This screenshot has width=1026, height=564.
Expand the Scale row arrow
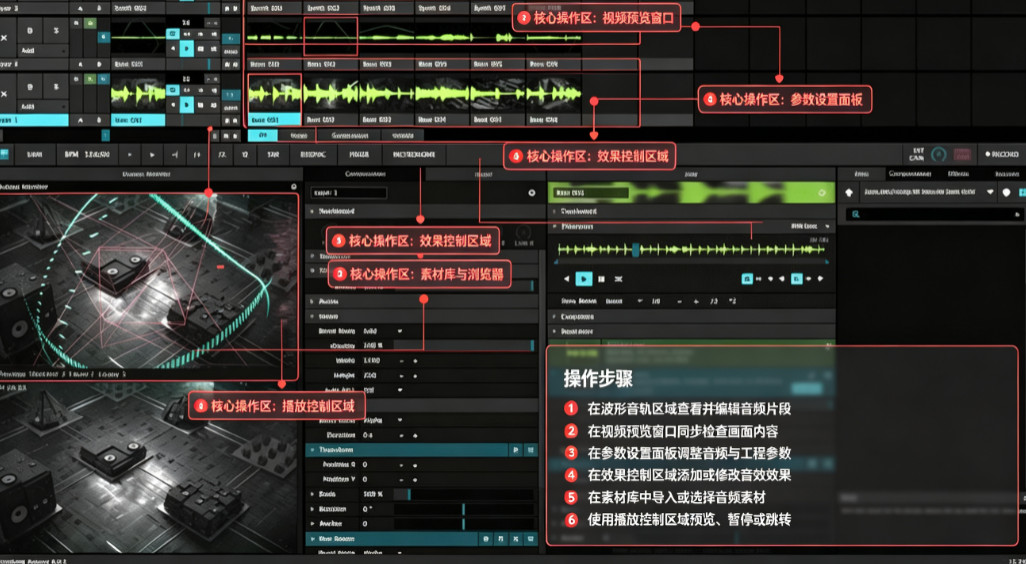coord(312,495)
